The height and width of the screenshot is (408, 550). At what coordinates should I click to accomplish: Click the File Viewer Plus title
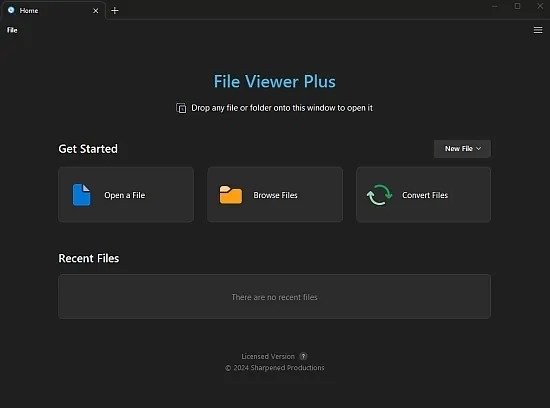pos(275,81)
